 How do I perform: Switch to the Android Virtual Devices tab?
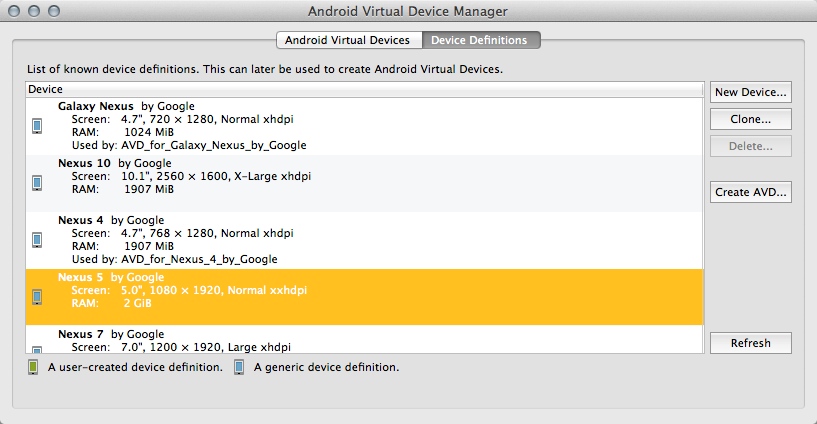347,40
